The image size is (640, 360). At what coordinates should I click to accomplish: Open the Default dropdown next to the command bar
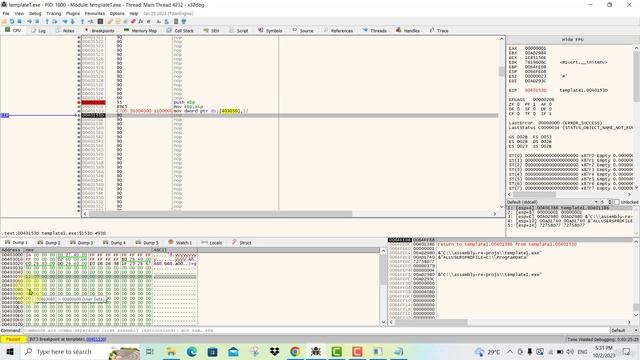pyautogui.click(x=624, y=330)
